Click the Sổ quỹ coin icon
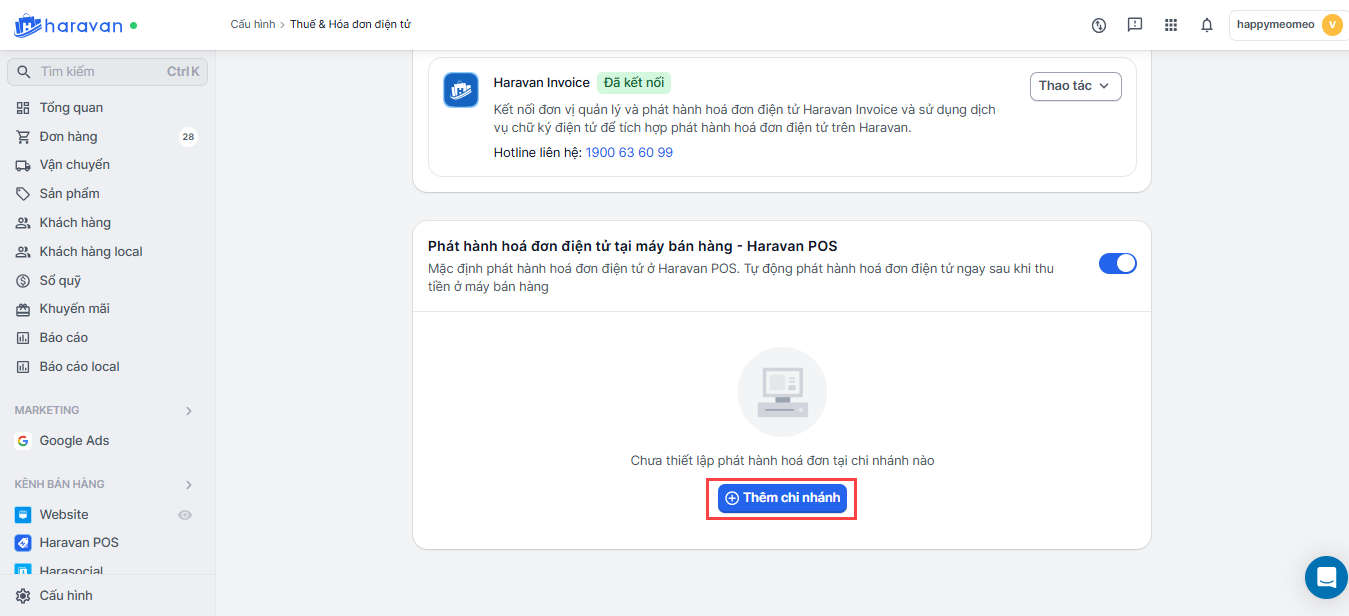The width and height of the screenshot is (1349, 616). (23, 281)
